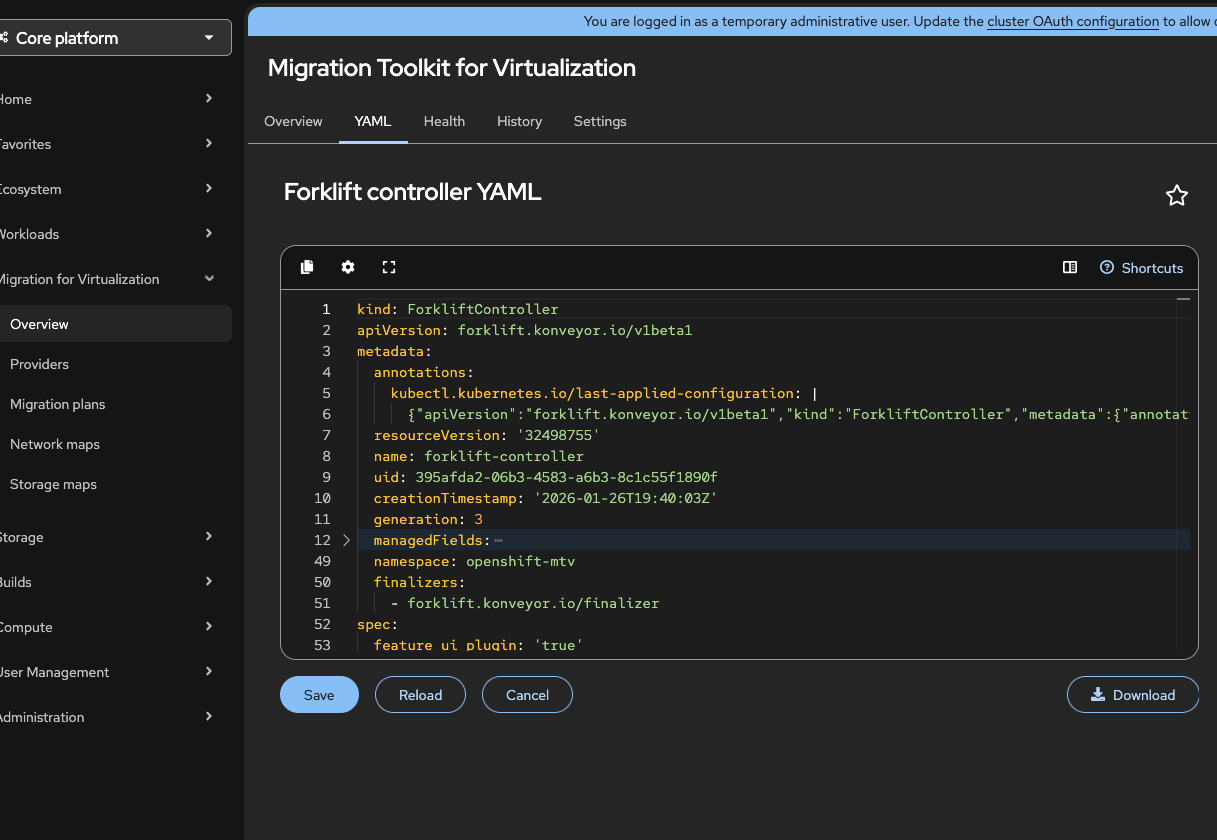Open the Shortcuts help link
The width and height of the screenshot is (1217, 840).
click(1141, 268)
